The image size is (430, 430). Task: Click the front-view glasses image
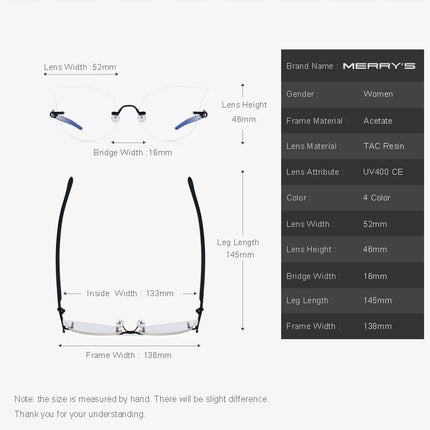tap(129, 113)
